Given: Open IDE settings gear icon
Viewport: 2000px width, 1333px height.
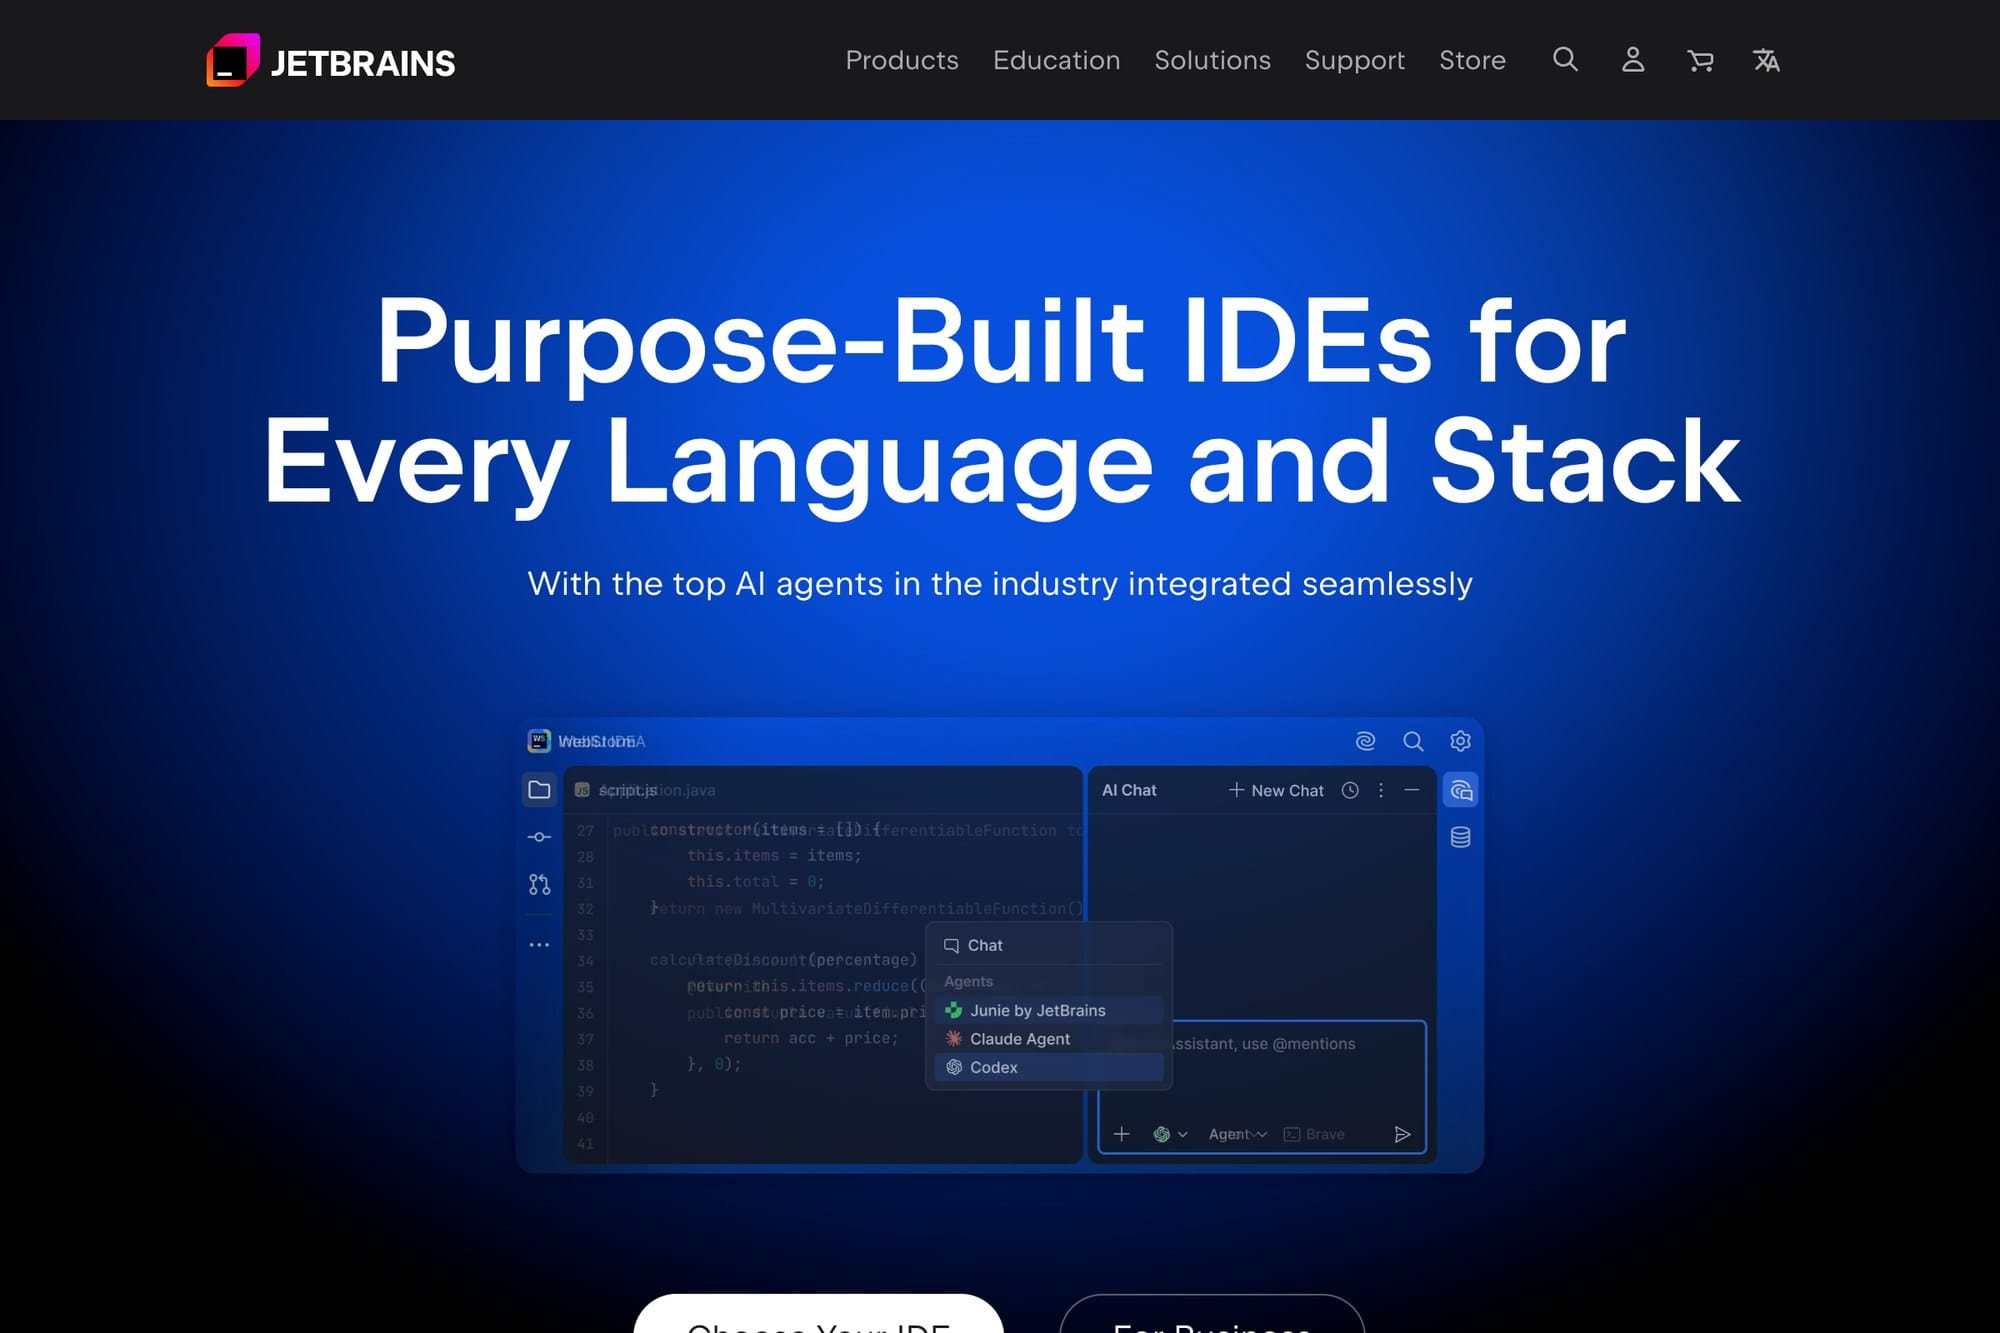Looking at the screenshot, I should (x=1460, y=741).
